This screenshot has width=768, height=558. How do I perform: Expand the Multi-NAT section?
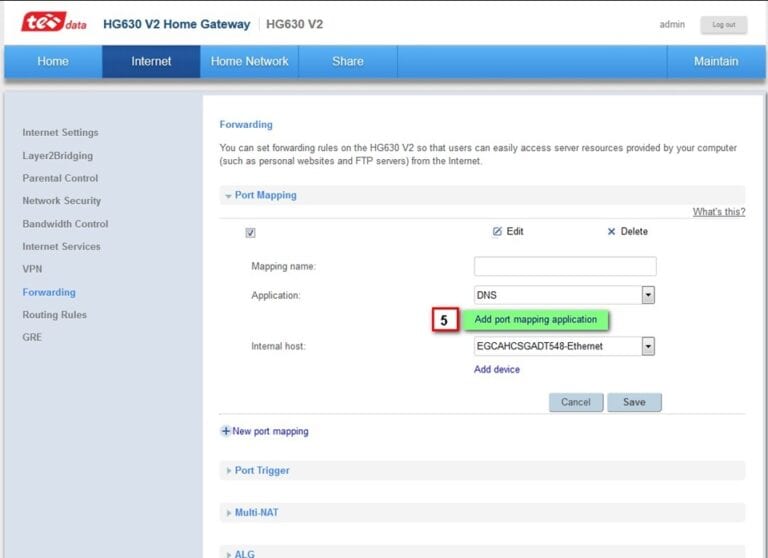(x=256, y=512)
